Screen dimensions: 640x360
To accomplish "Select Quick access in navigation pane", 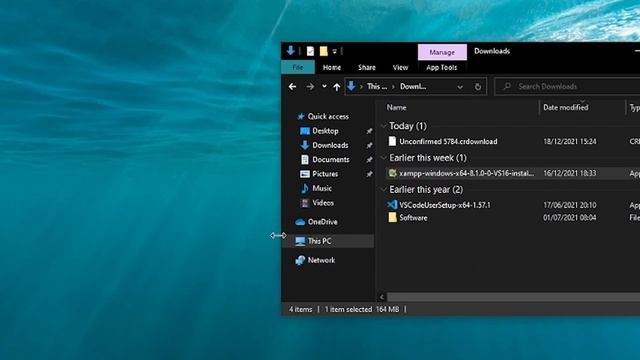I will click(x=328, y=116).
